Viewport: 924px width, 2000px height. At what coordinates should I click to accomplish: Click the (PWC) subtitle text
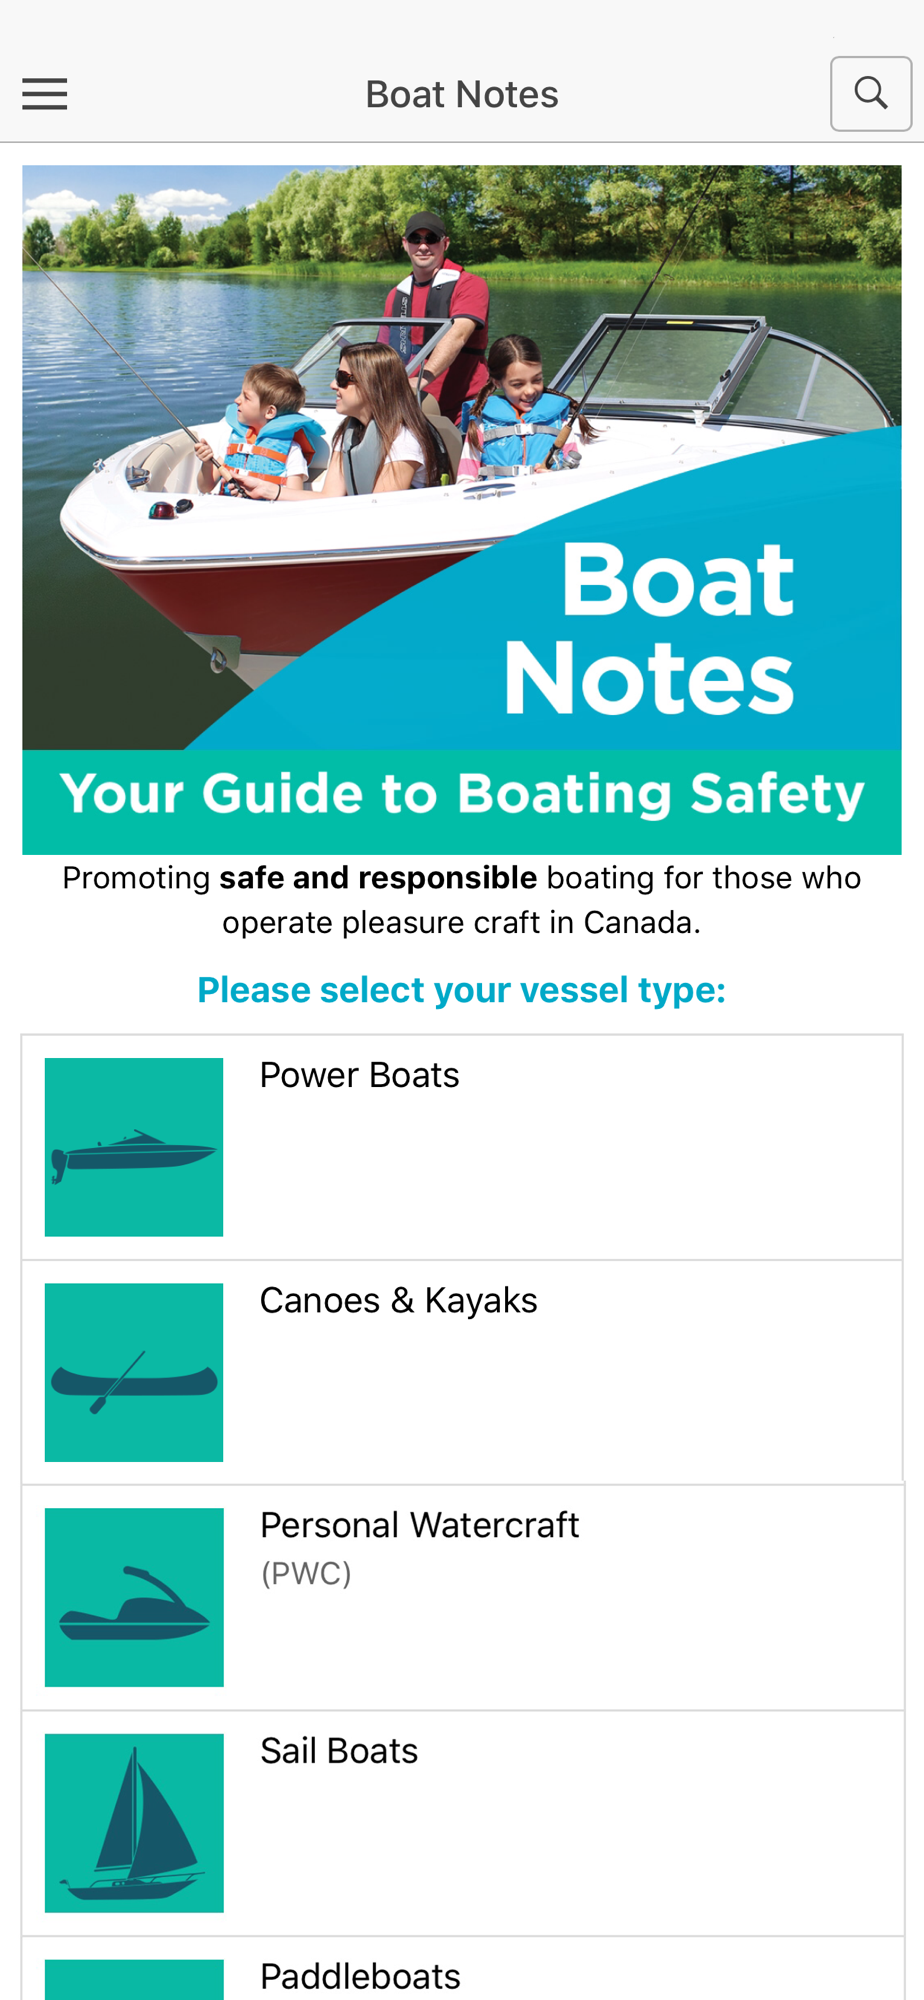pyautogui.click(x=306, y=1574)
